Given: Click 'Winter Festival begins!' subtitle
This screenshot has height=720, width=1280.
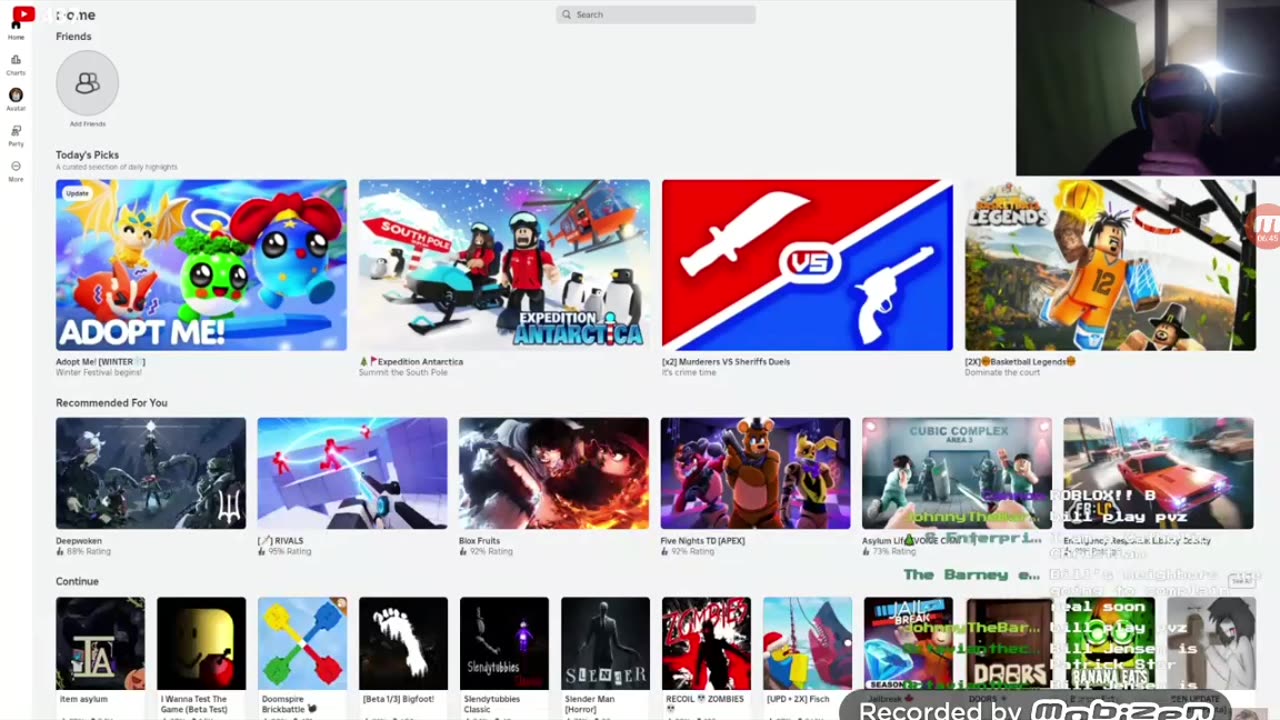Looking at the screenshot, I should pos(99,373).
